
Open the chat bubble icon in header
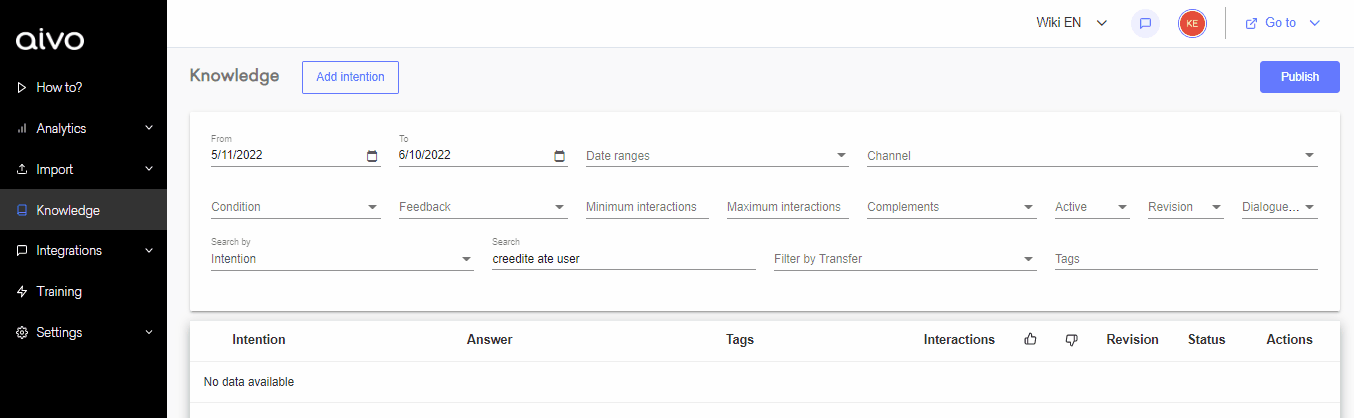click(x=1145, y=23)
